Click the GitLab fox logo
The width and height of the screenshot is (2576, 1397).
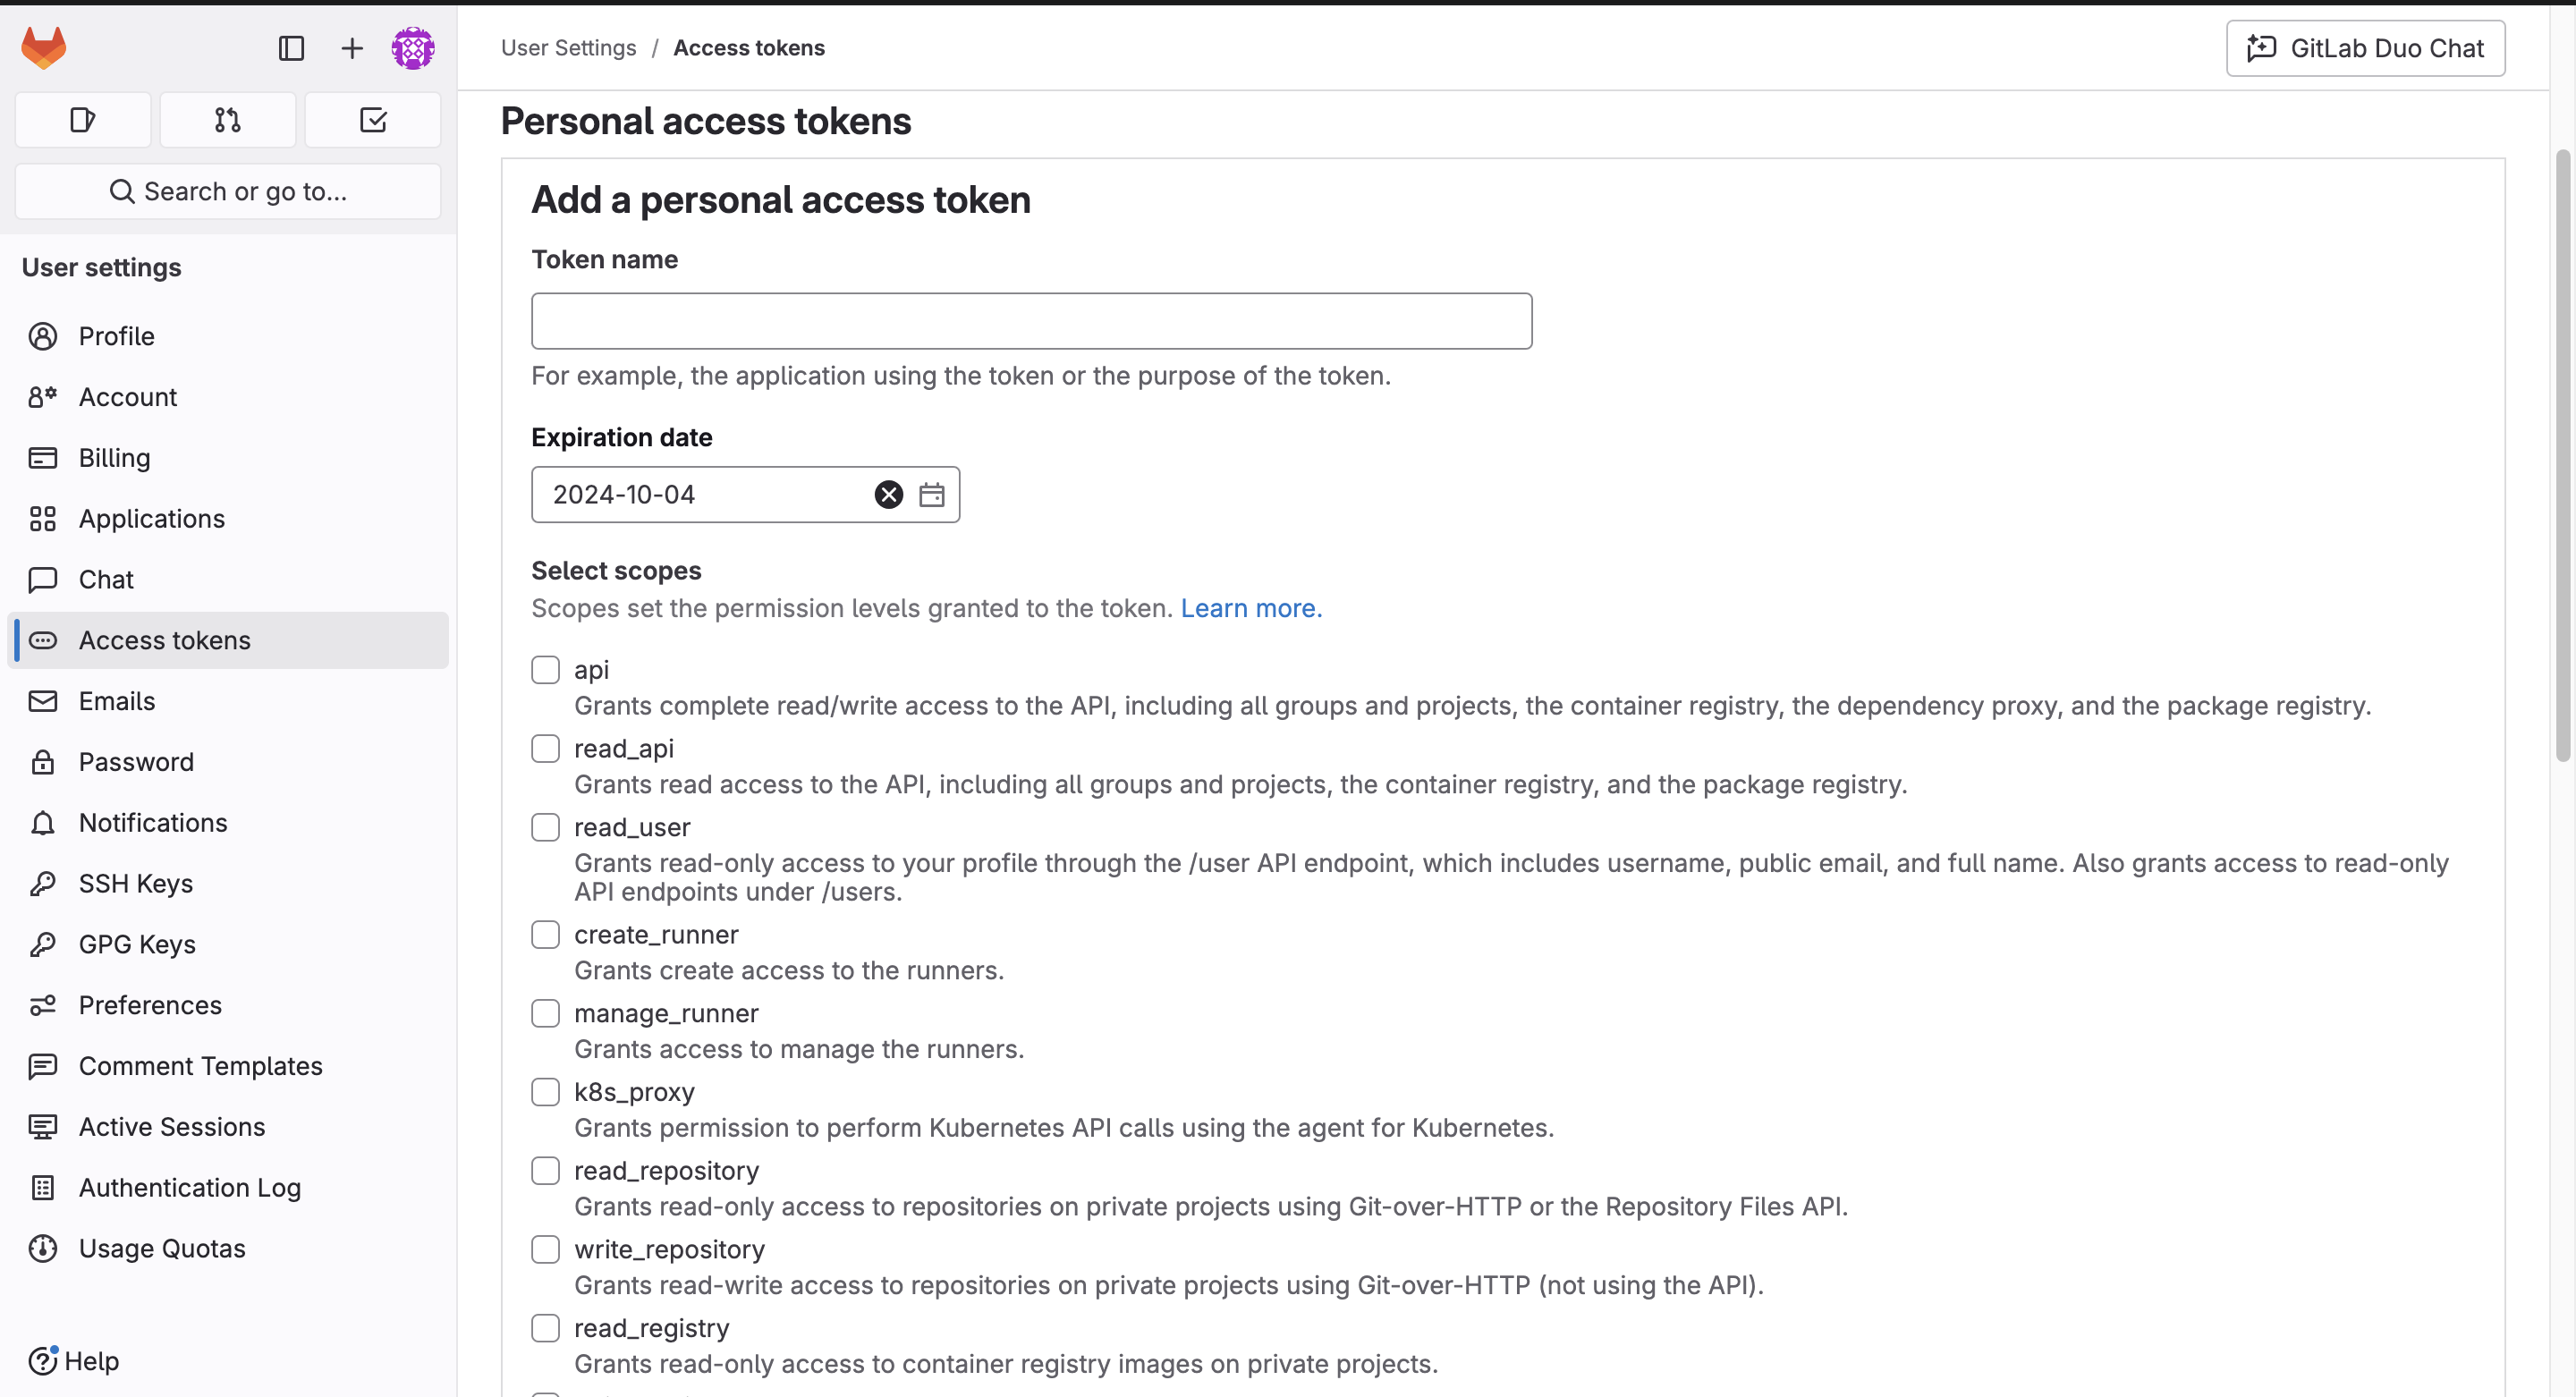click(x=44, y=48)
